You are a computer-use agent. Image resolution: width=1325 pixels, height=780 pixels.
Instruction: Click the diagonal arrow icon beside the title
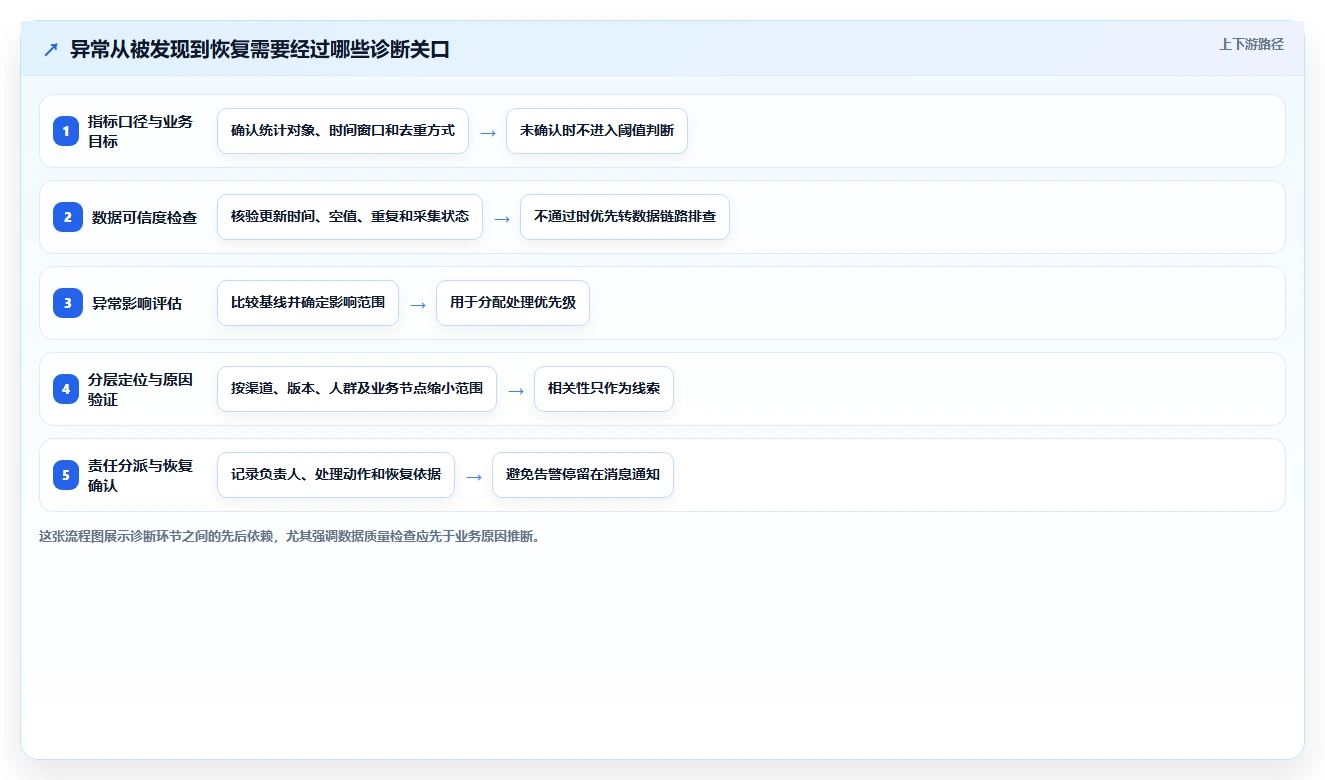pos(51,50)
